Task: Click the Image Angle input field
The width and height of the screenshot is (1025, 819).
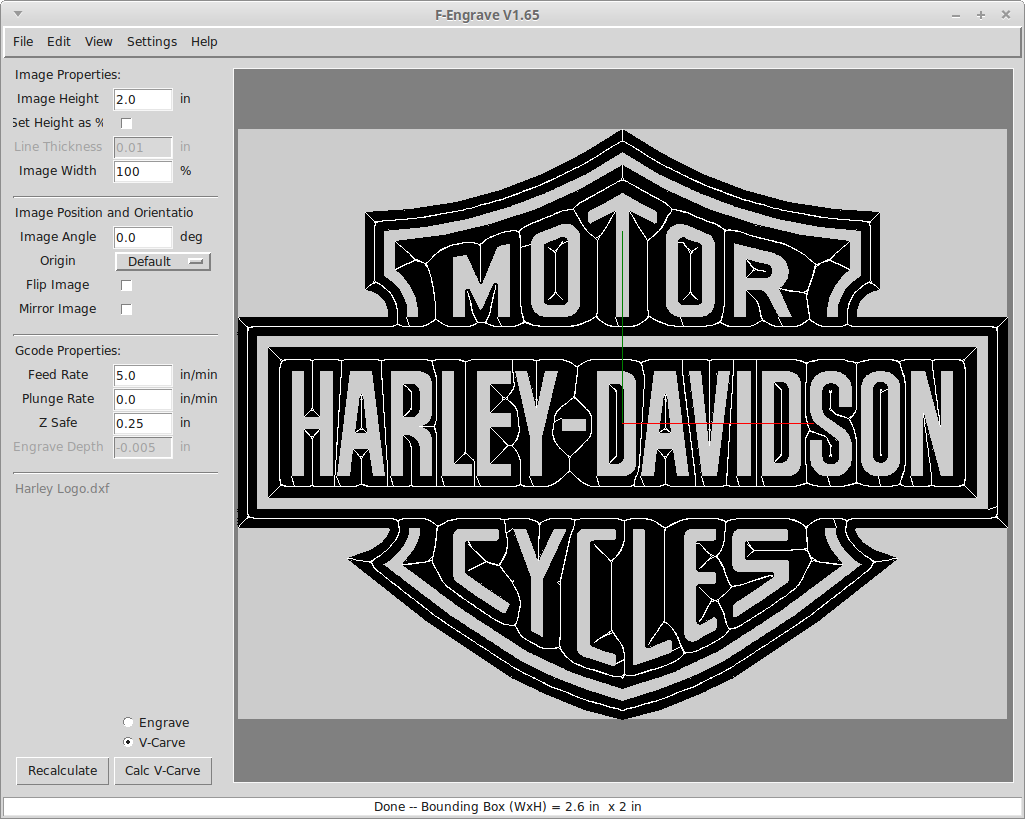Action: coord(143,237)
